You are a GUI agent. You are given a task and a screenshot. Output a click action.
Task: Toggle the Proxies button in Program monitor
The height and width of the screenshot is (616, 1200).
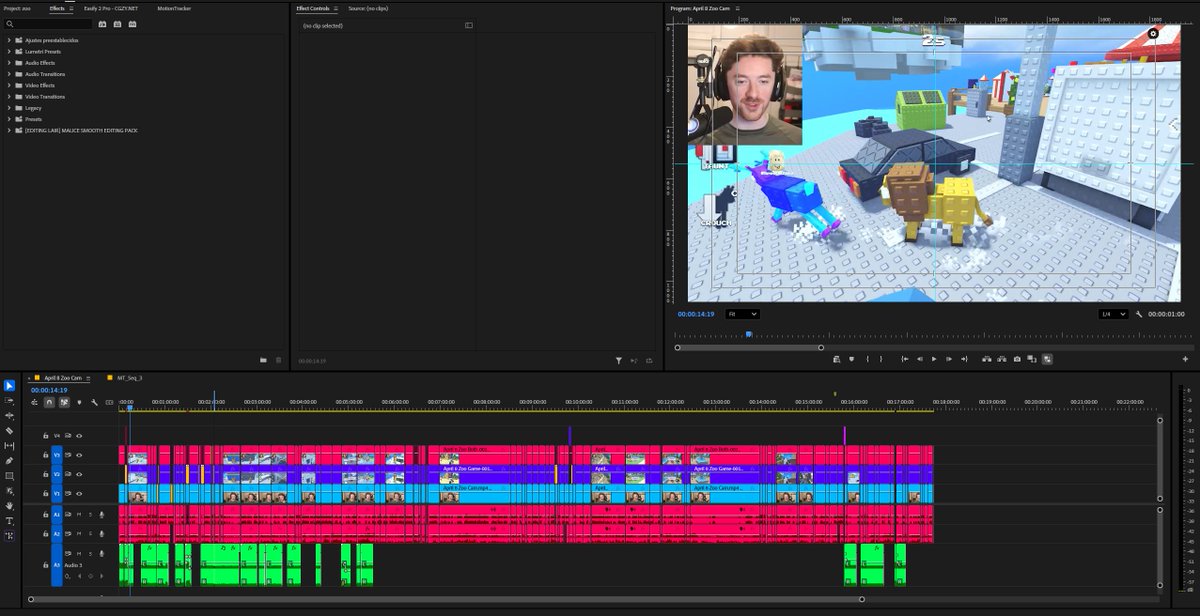point(1047,358)
